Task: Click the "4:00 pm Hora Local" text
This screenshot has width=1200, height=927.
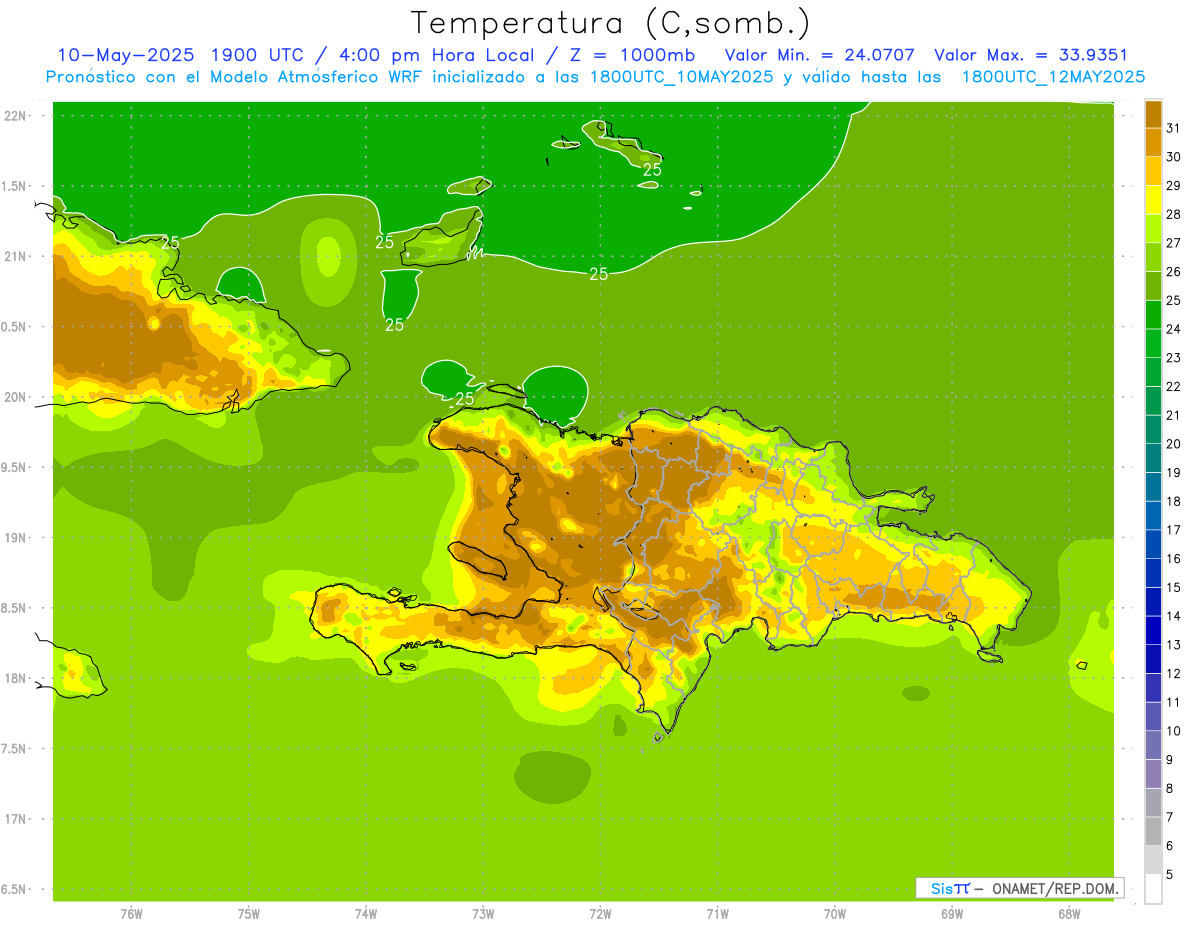Action: [x=436, y=55]
